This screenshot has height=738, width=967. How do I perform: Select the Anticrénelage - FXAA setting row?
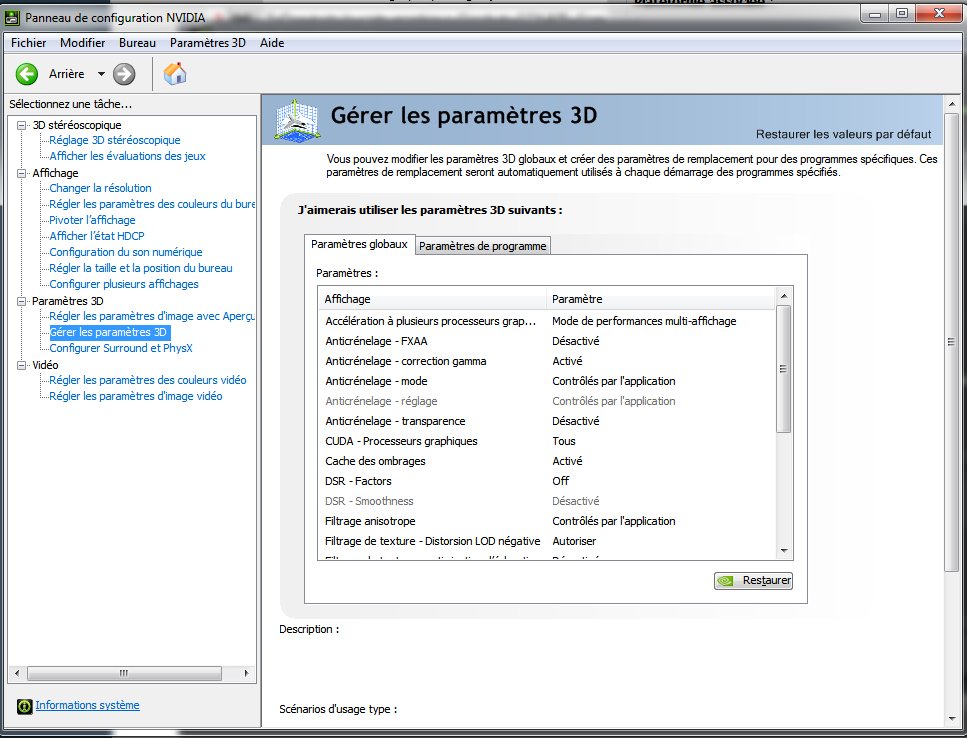pos(548,341)
